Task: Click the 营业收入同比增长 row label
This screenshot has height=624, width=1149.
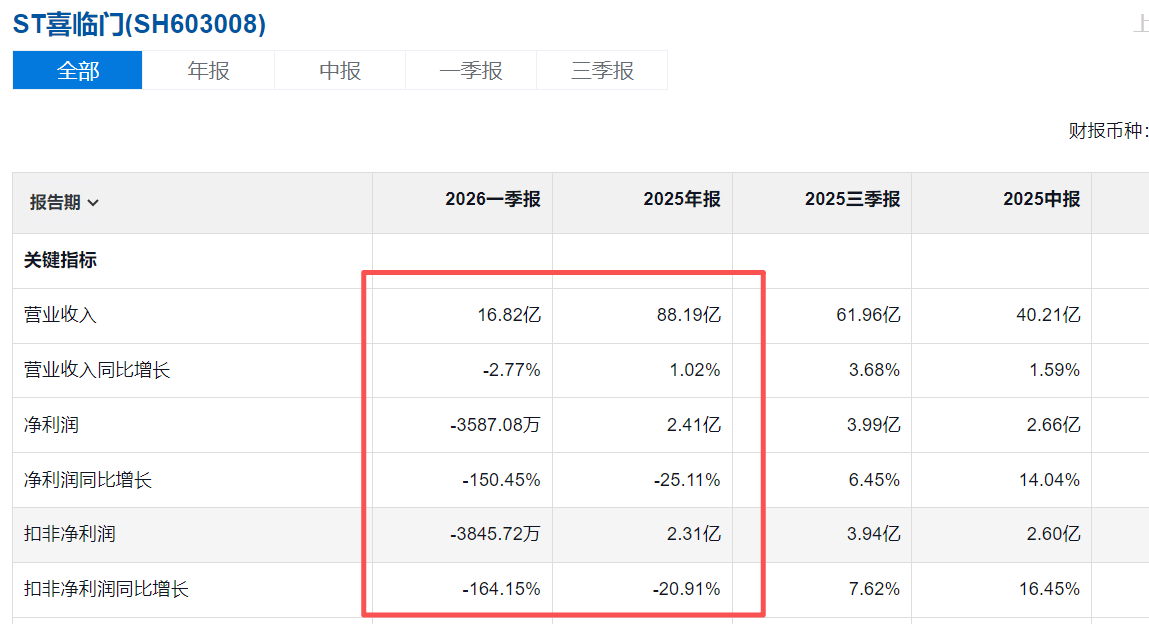Action: [97, 370]
